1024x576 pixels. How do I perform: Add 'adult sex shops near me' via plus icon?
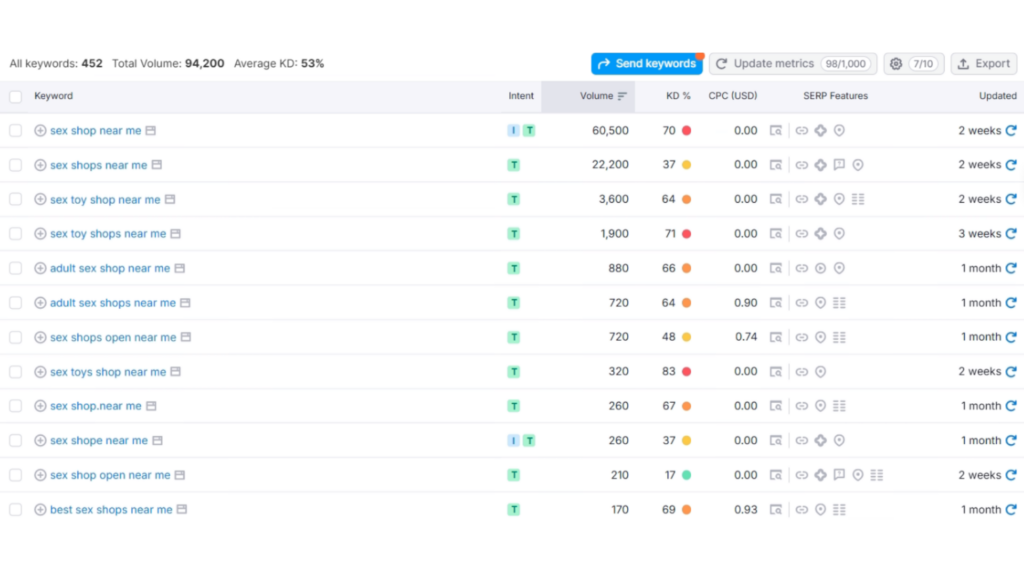(40, 303)
